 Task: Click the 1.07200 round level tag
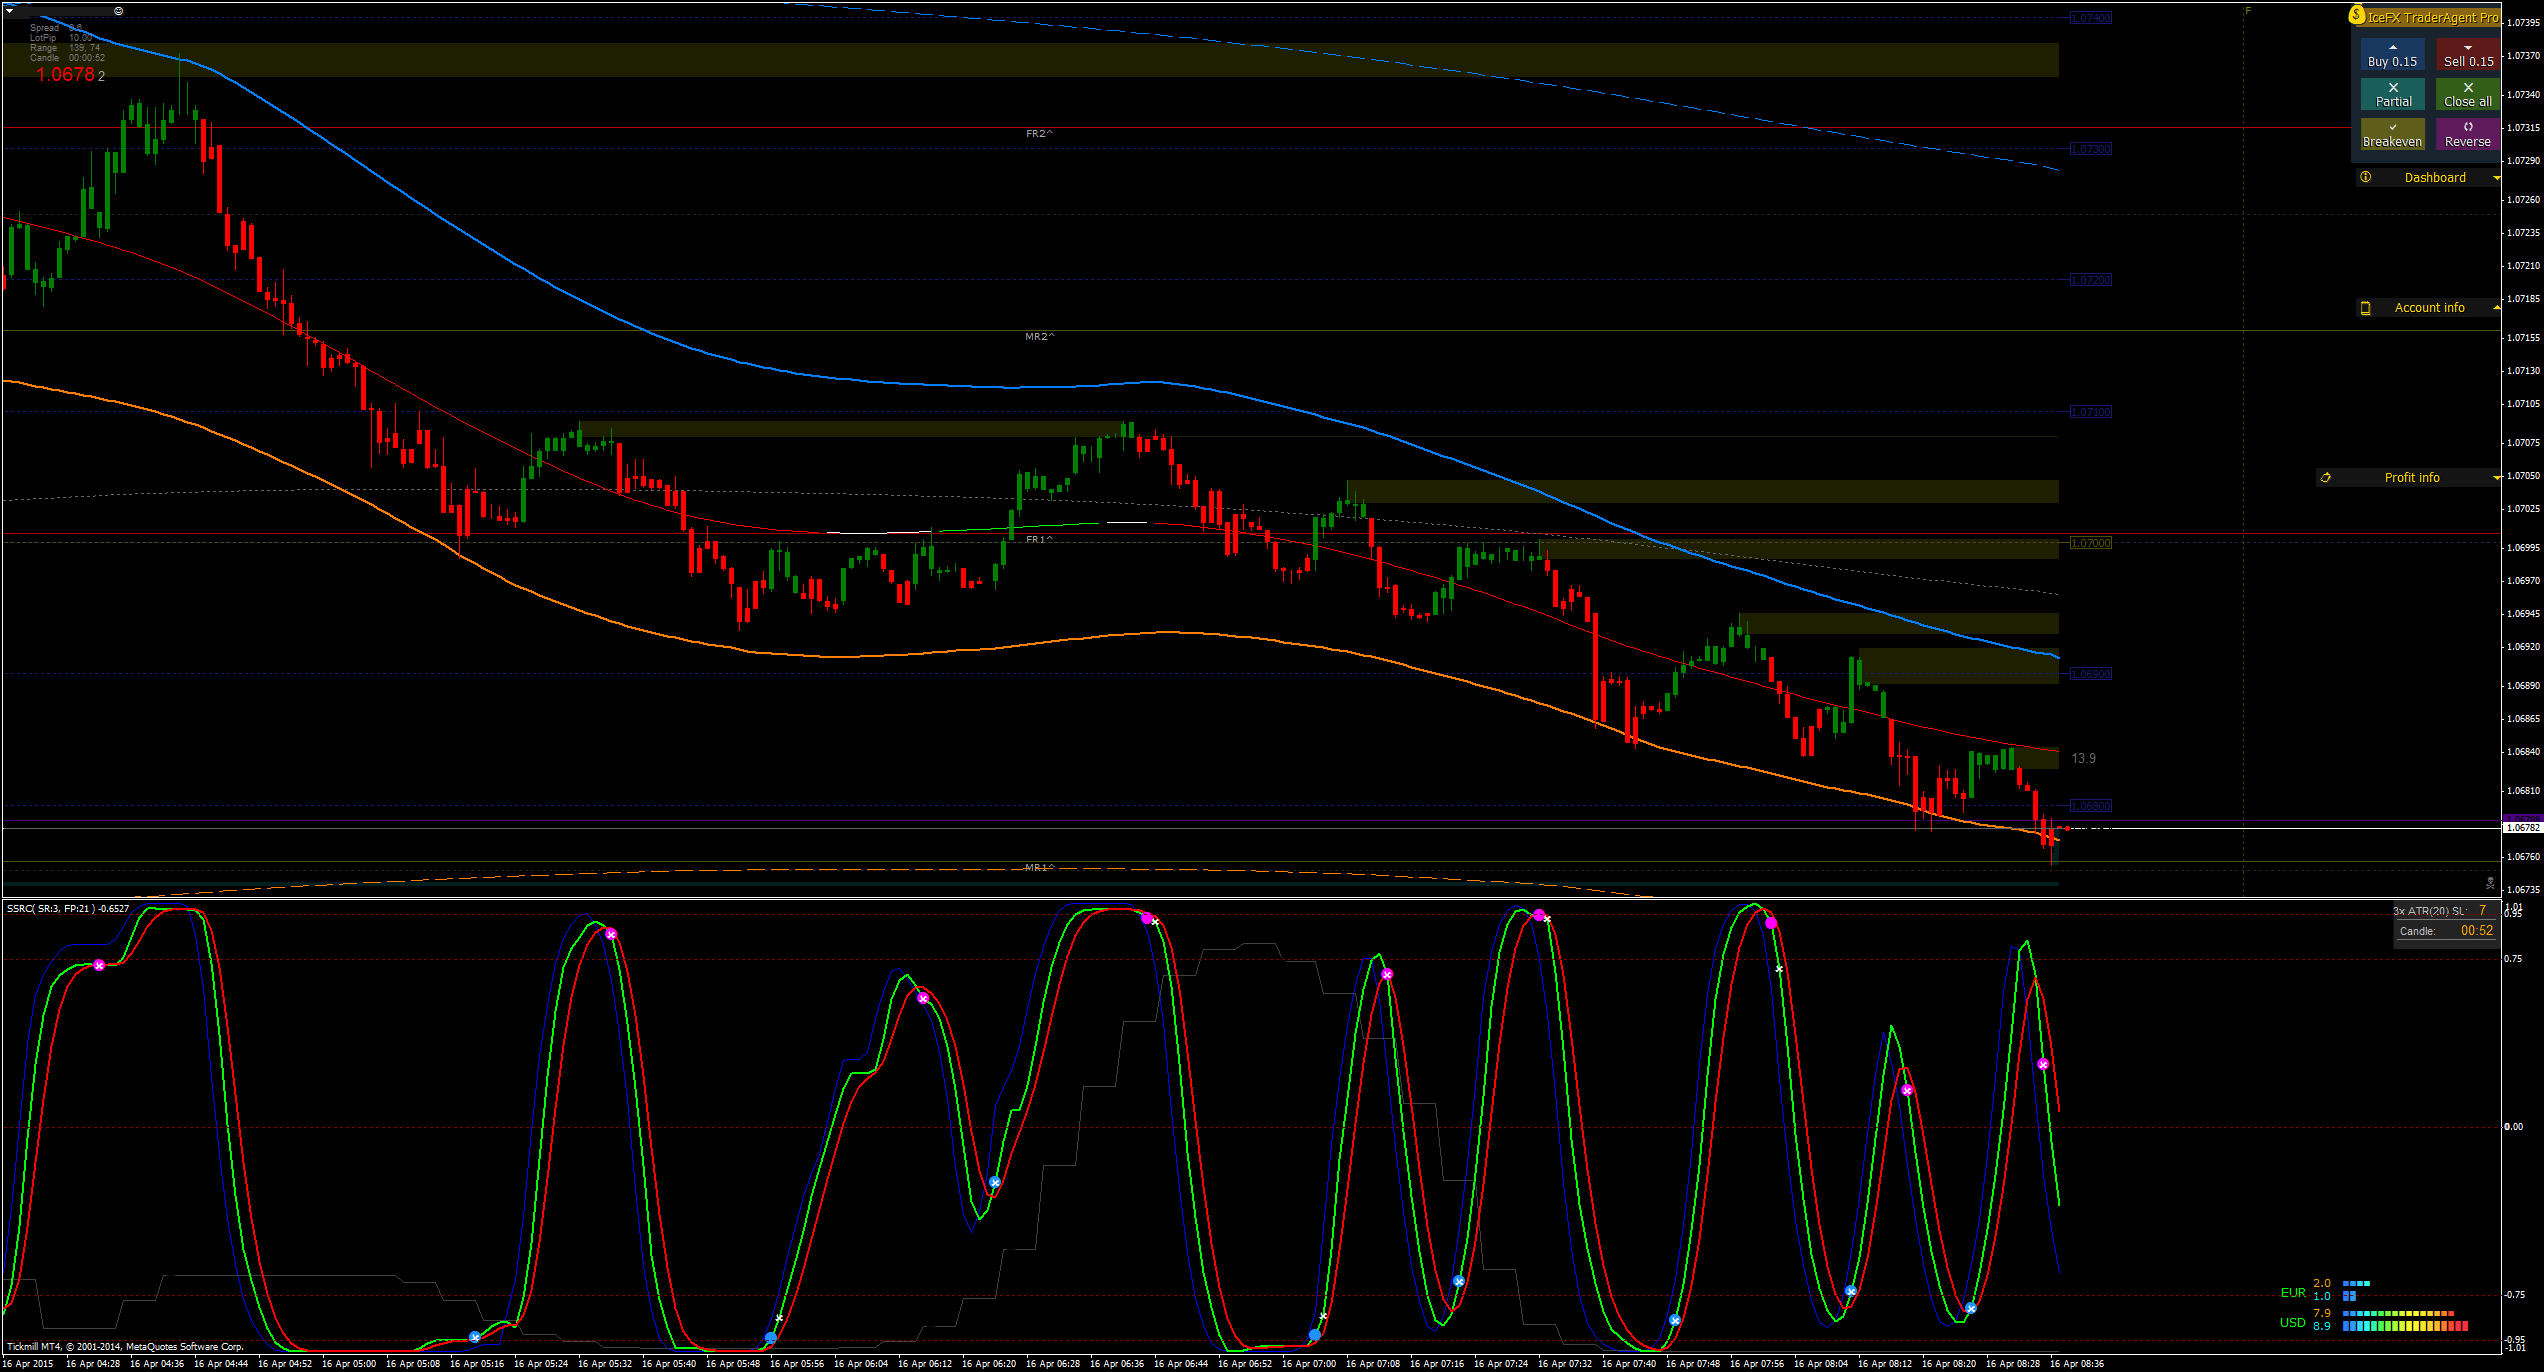tap(2091, 280)
